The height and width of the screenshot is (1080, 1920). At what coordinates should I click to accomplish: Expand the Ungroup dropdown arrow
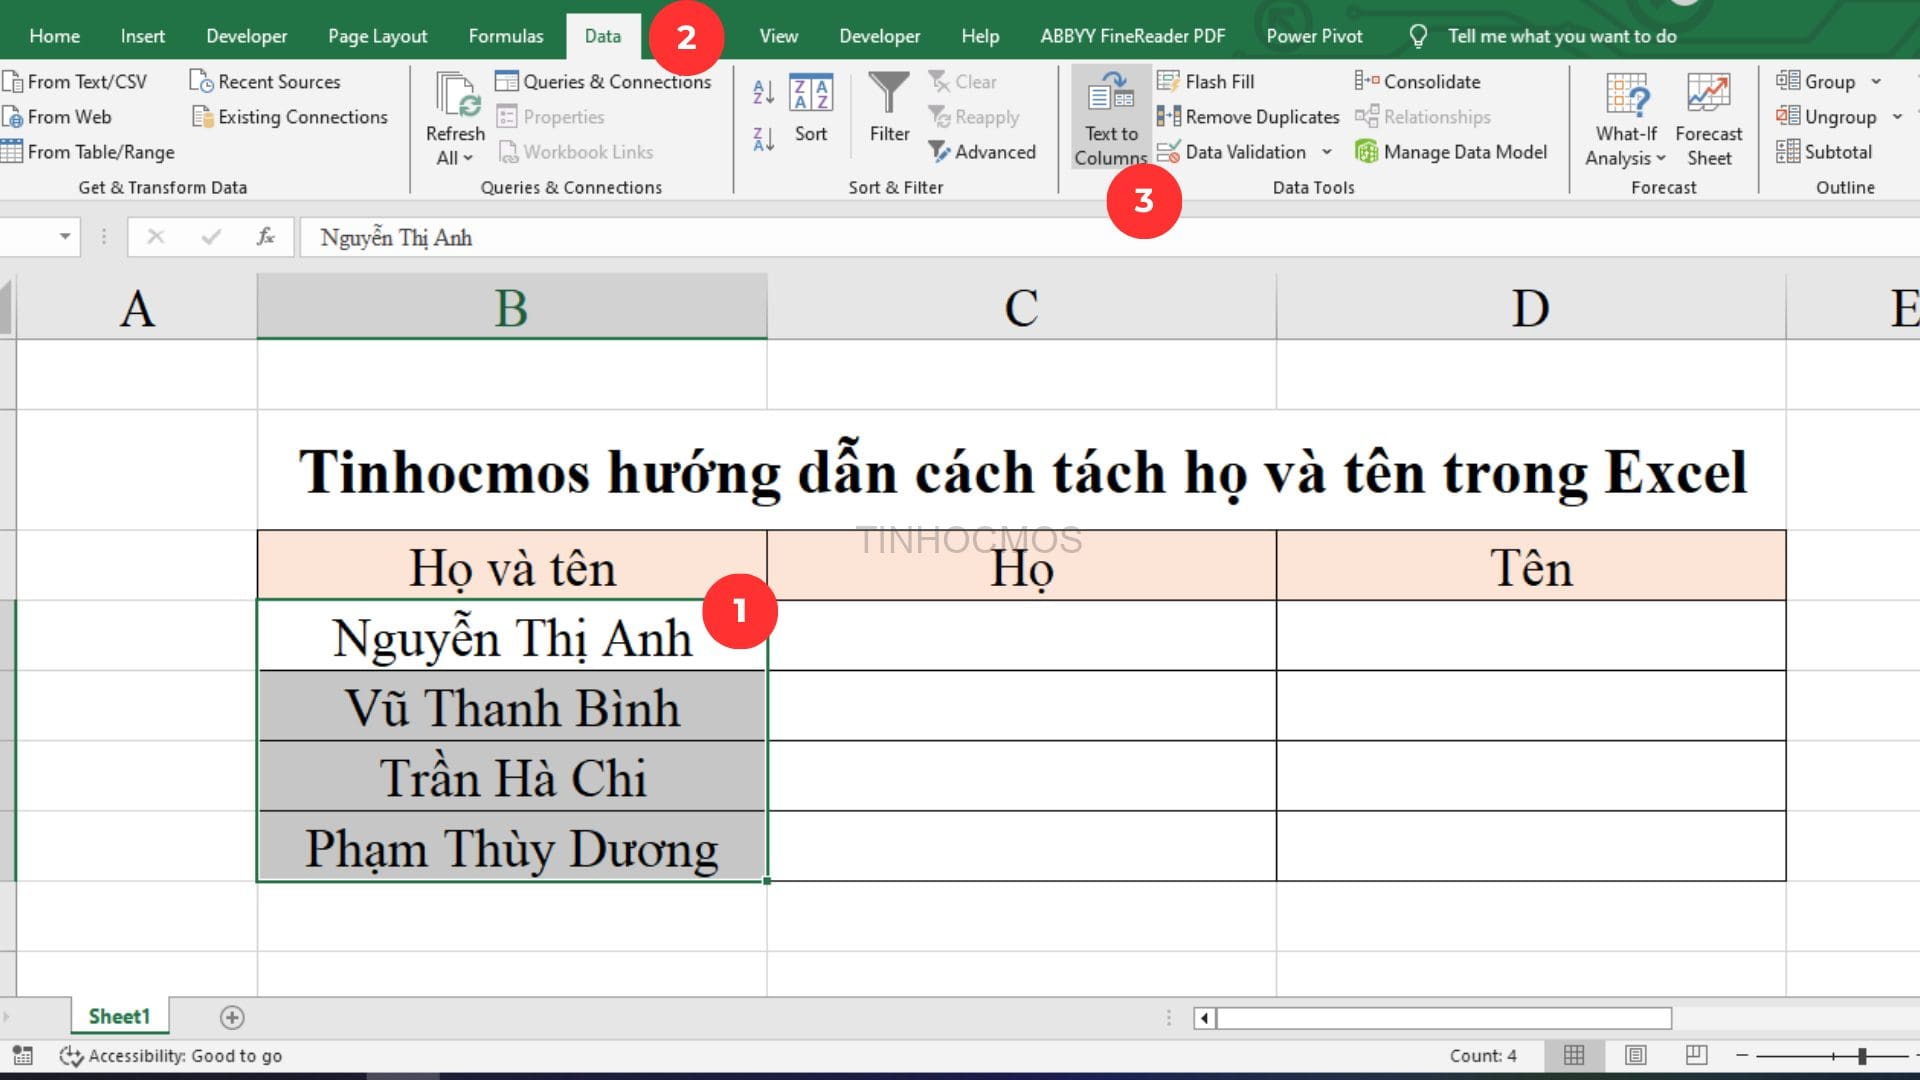point(1897,117)
